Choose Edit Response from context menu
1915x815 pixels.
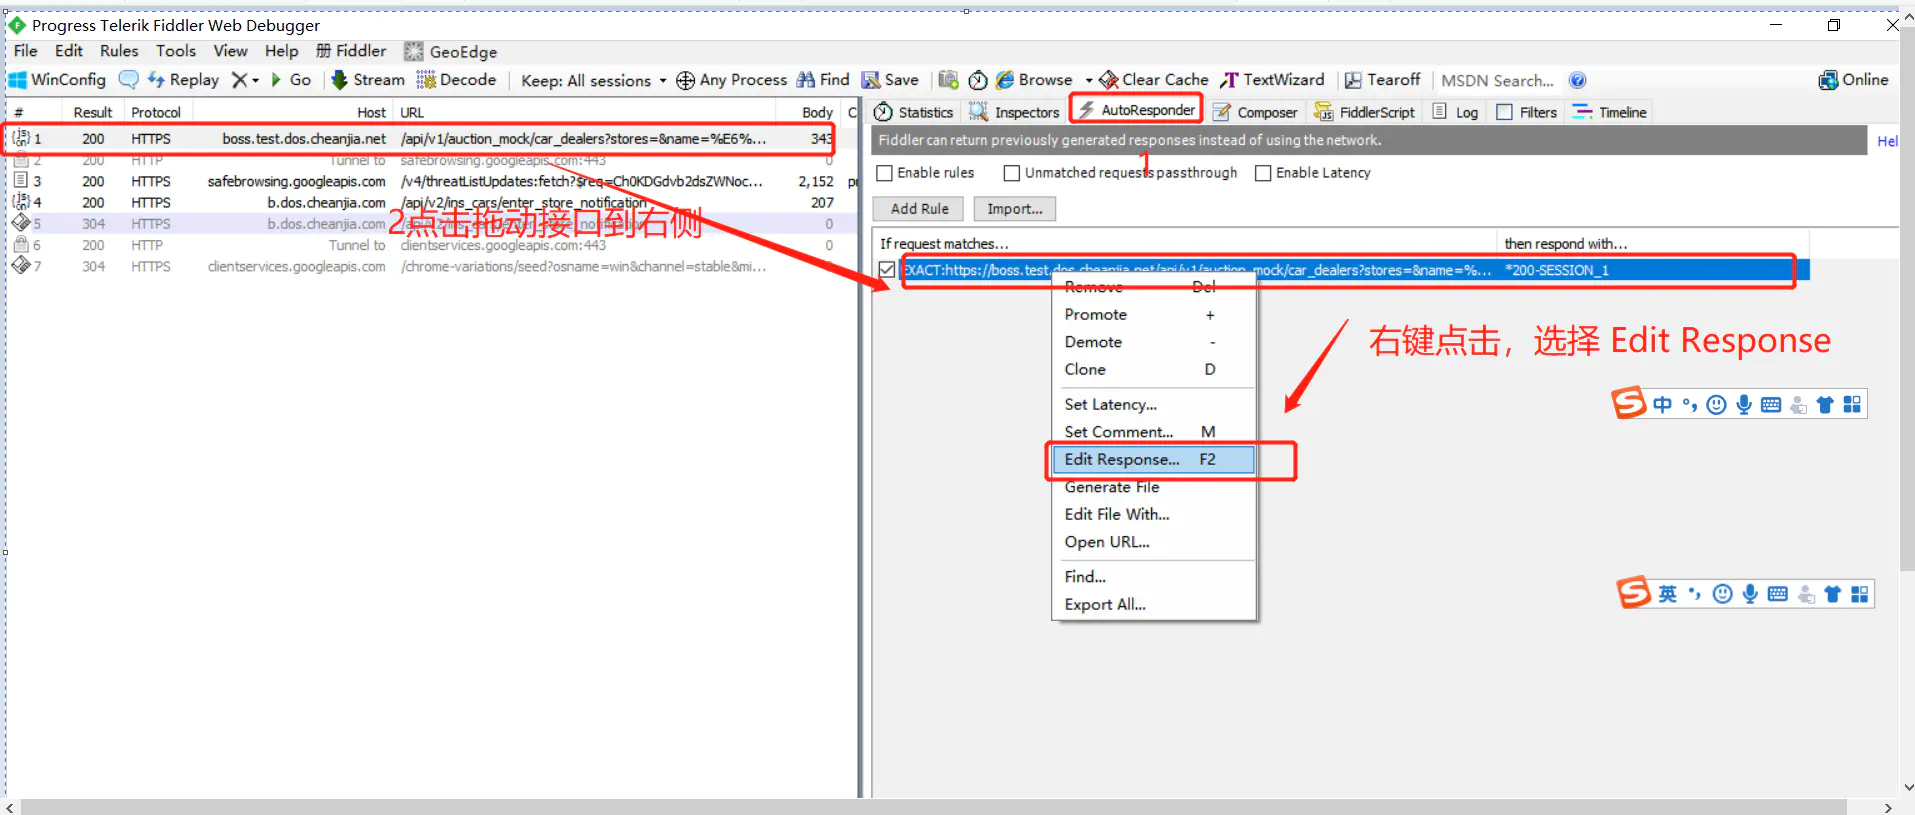(1154, 459)
